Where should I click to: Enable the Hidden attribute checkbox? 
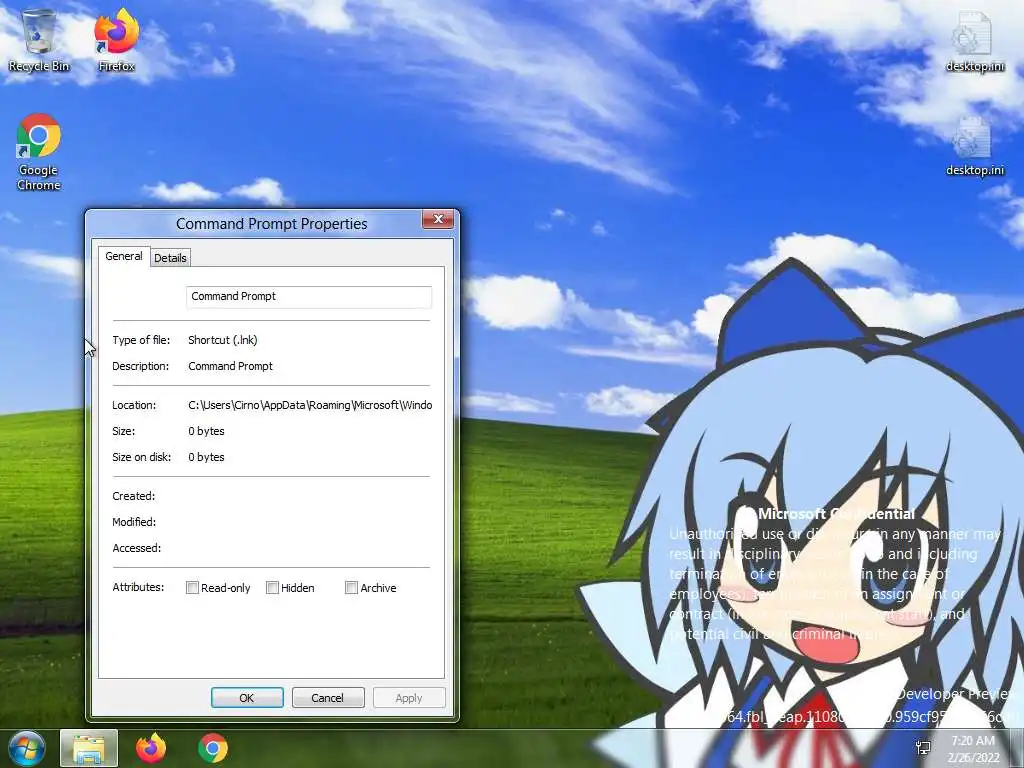click(x=272, y=588)
